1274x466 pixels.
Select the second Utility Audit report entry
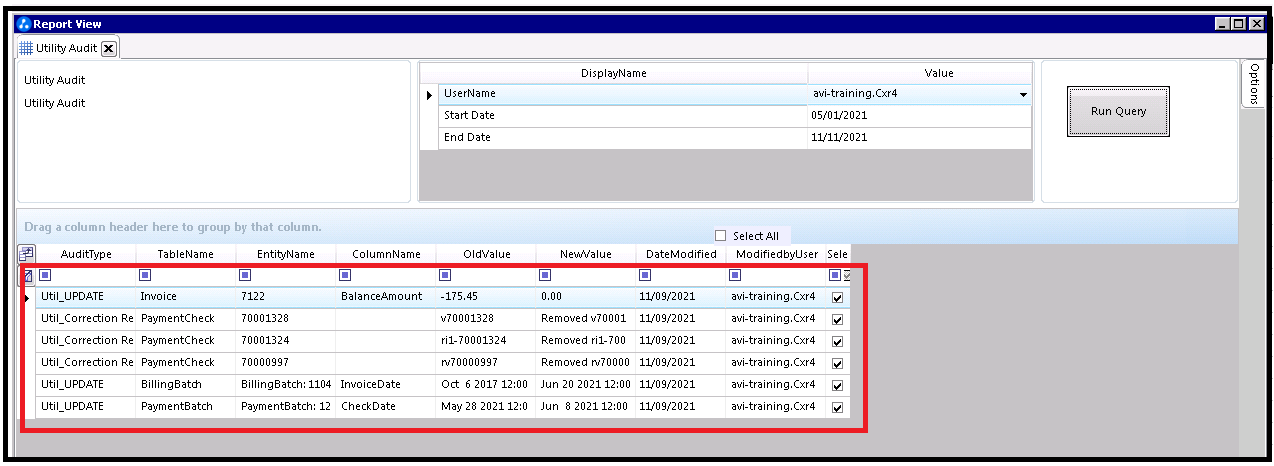(x=55, y=103)
